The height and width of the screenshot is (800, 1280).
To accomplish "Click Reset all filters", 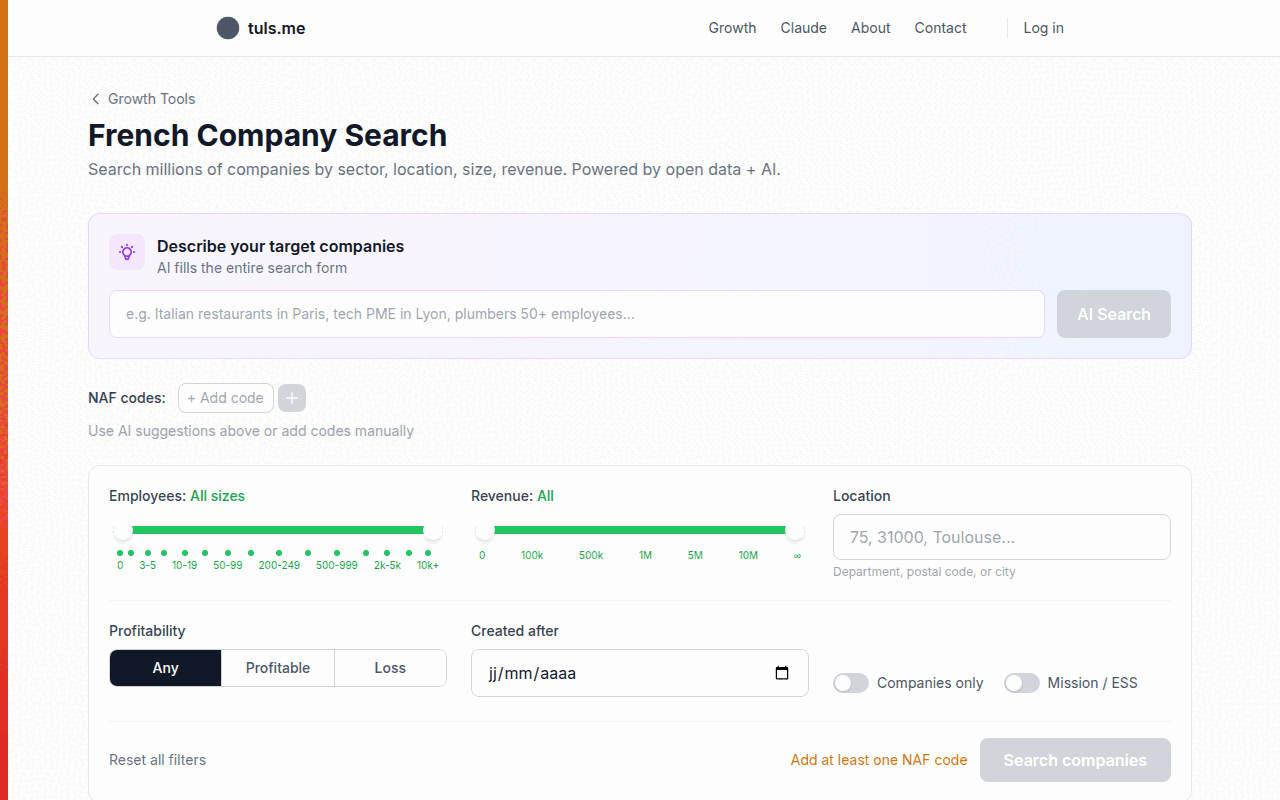I will pyautogui.click(x=157, y=760).
